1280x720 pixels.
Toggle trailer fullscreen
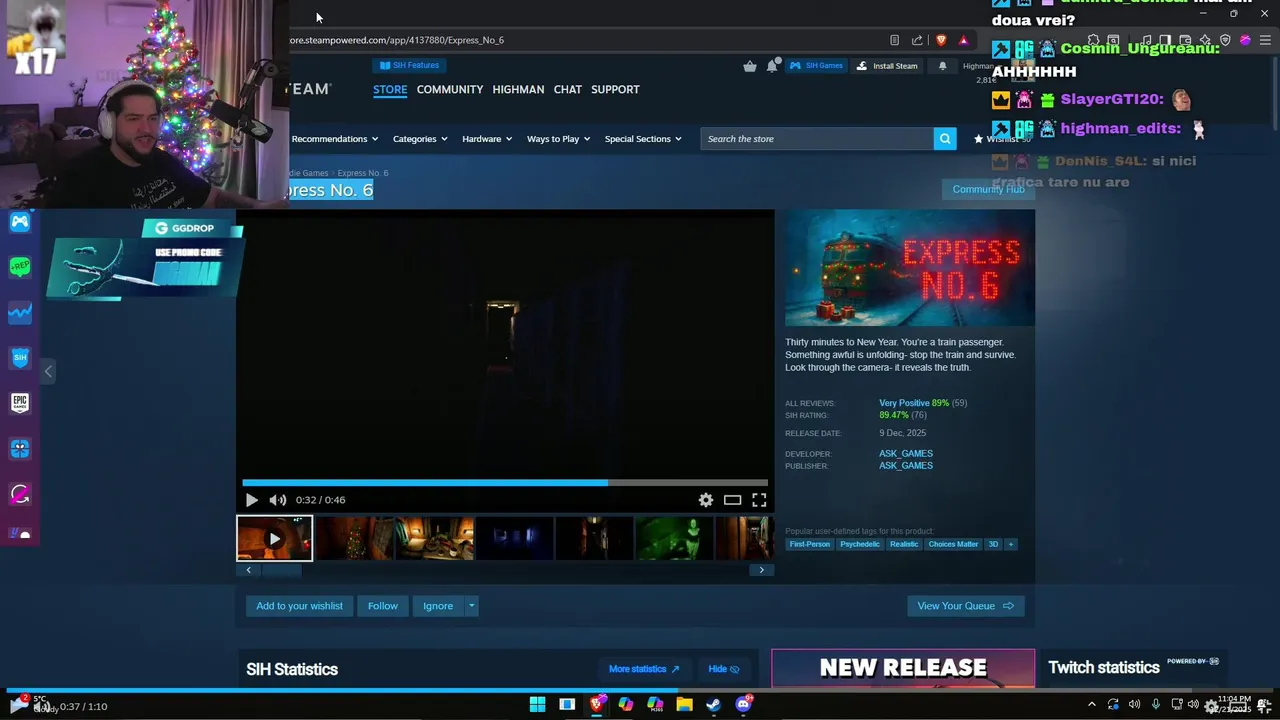tap(759, 500)
